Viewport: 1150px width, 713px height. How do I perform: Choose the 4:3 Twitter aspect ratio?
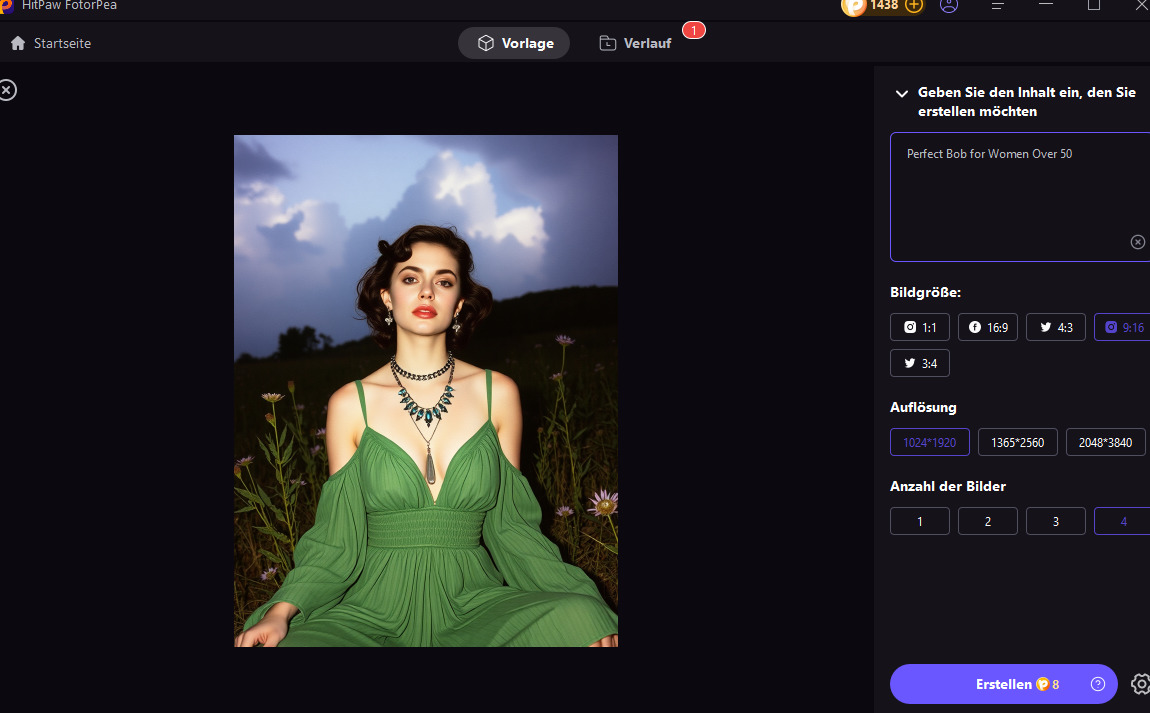[x=1056, y=327]
